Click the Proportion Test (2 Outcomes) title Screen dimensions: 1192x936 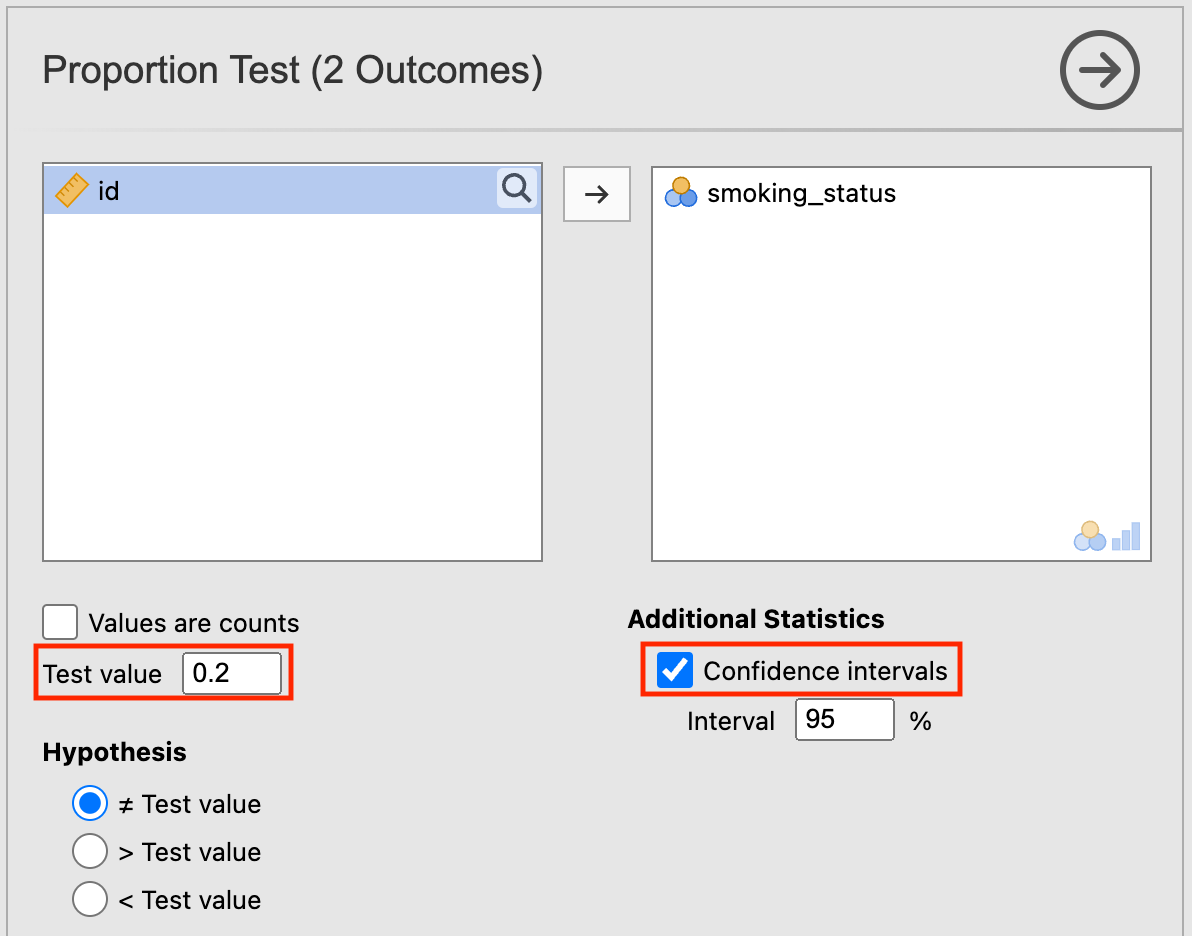click(292, 71)
